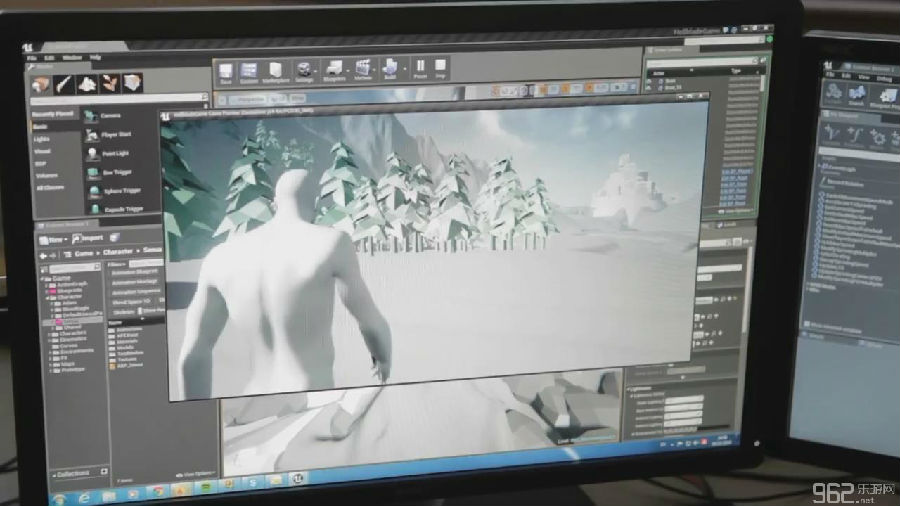Open the Content browser toolbar button

[249, 73]
